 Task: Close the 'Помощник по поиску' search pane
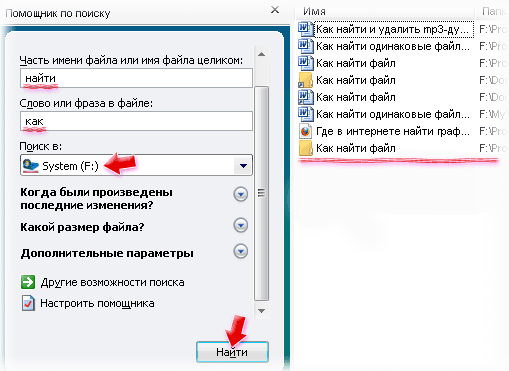pos(275,10)
